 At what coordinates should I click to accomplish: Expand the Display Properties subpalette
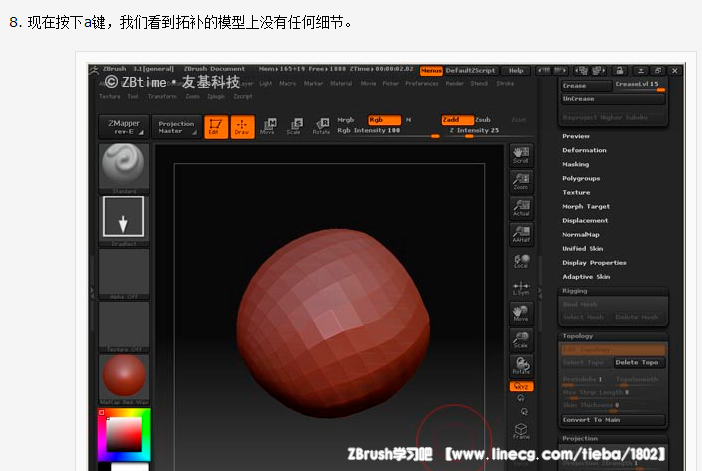click(594, 263)
